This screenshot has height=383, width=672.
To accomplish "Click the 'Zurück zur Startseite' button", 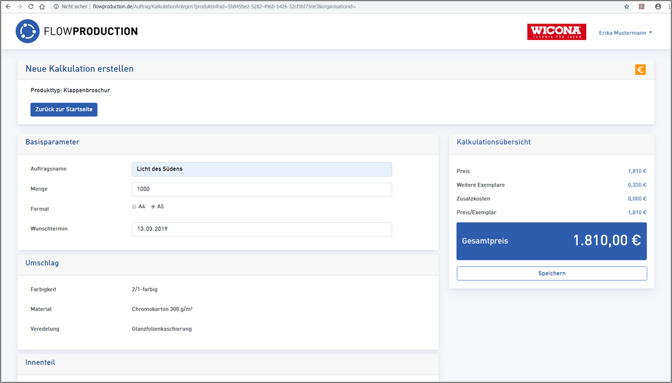I will point(64,109).
